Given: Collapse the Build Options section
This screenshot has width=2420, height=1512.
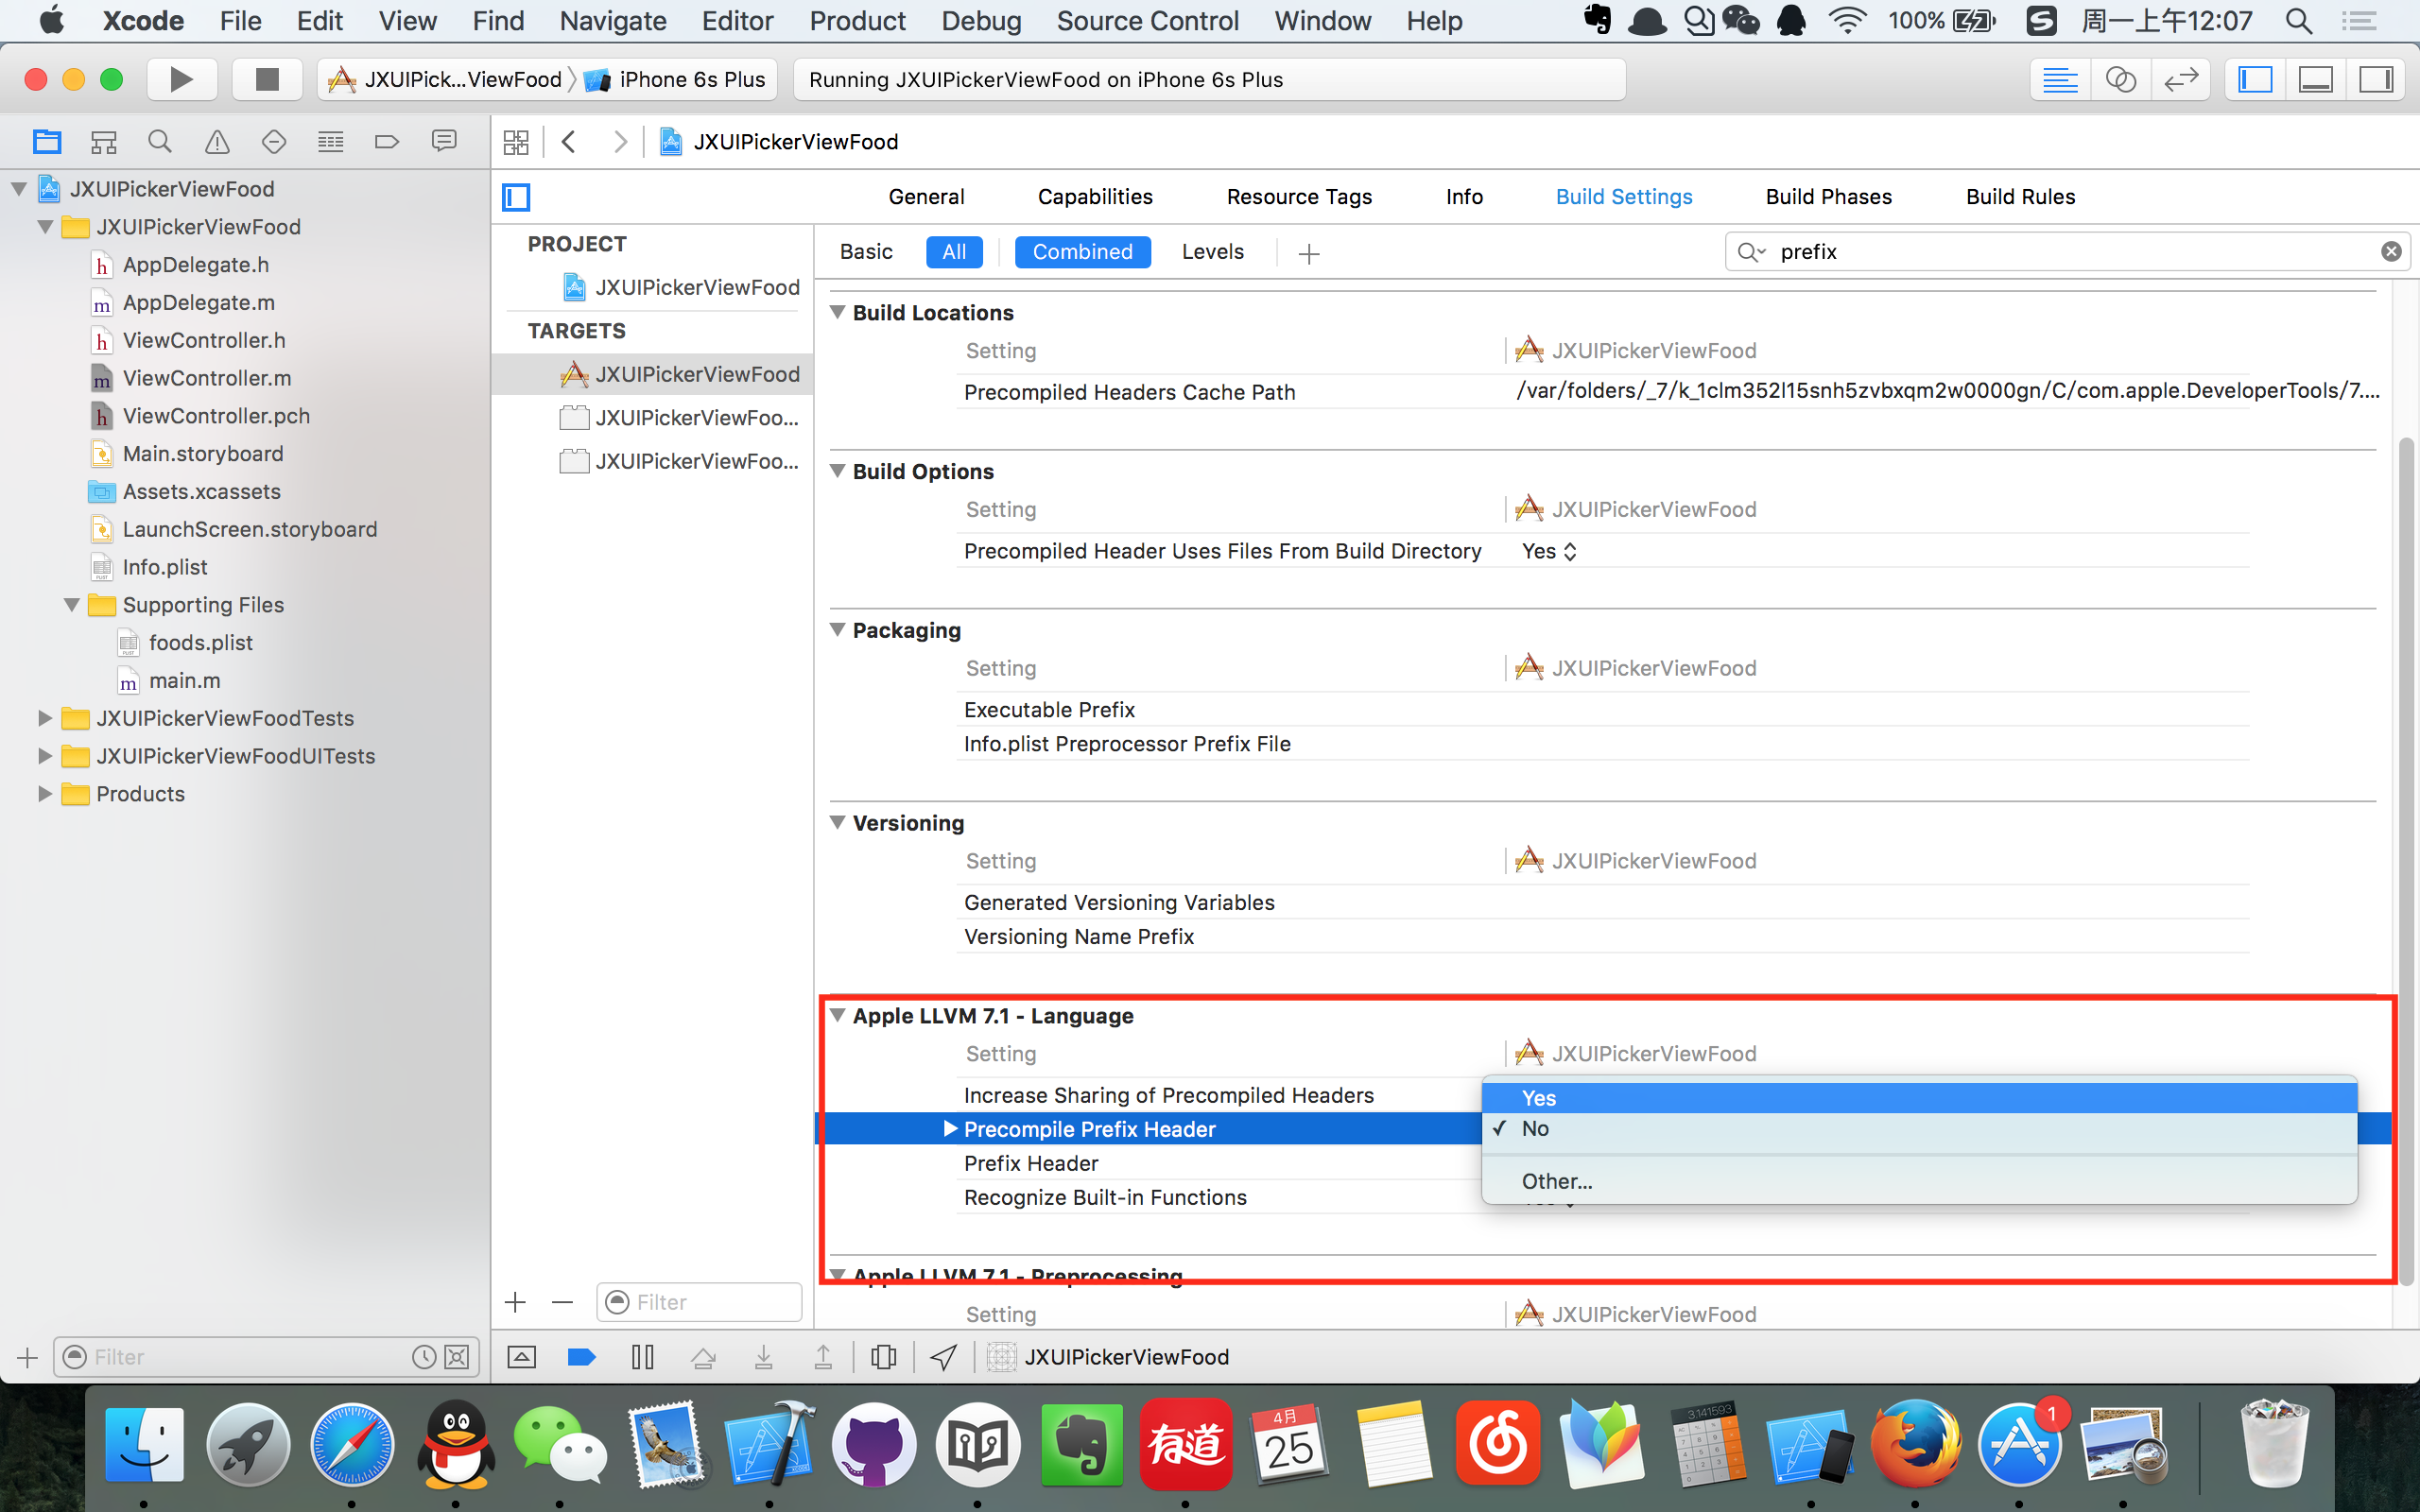Looking at the screenshot, I should coord(838,471).
